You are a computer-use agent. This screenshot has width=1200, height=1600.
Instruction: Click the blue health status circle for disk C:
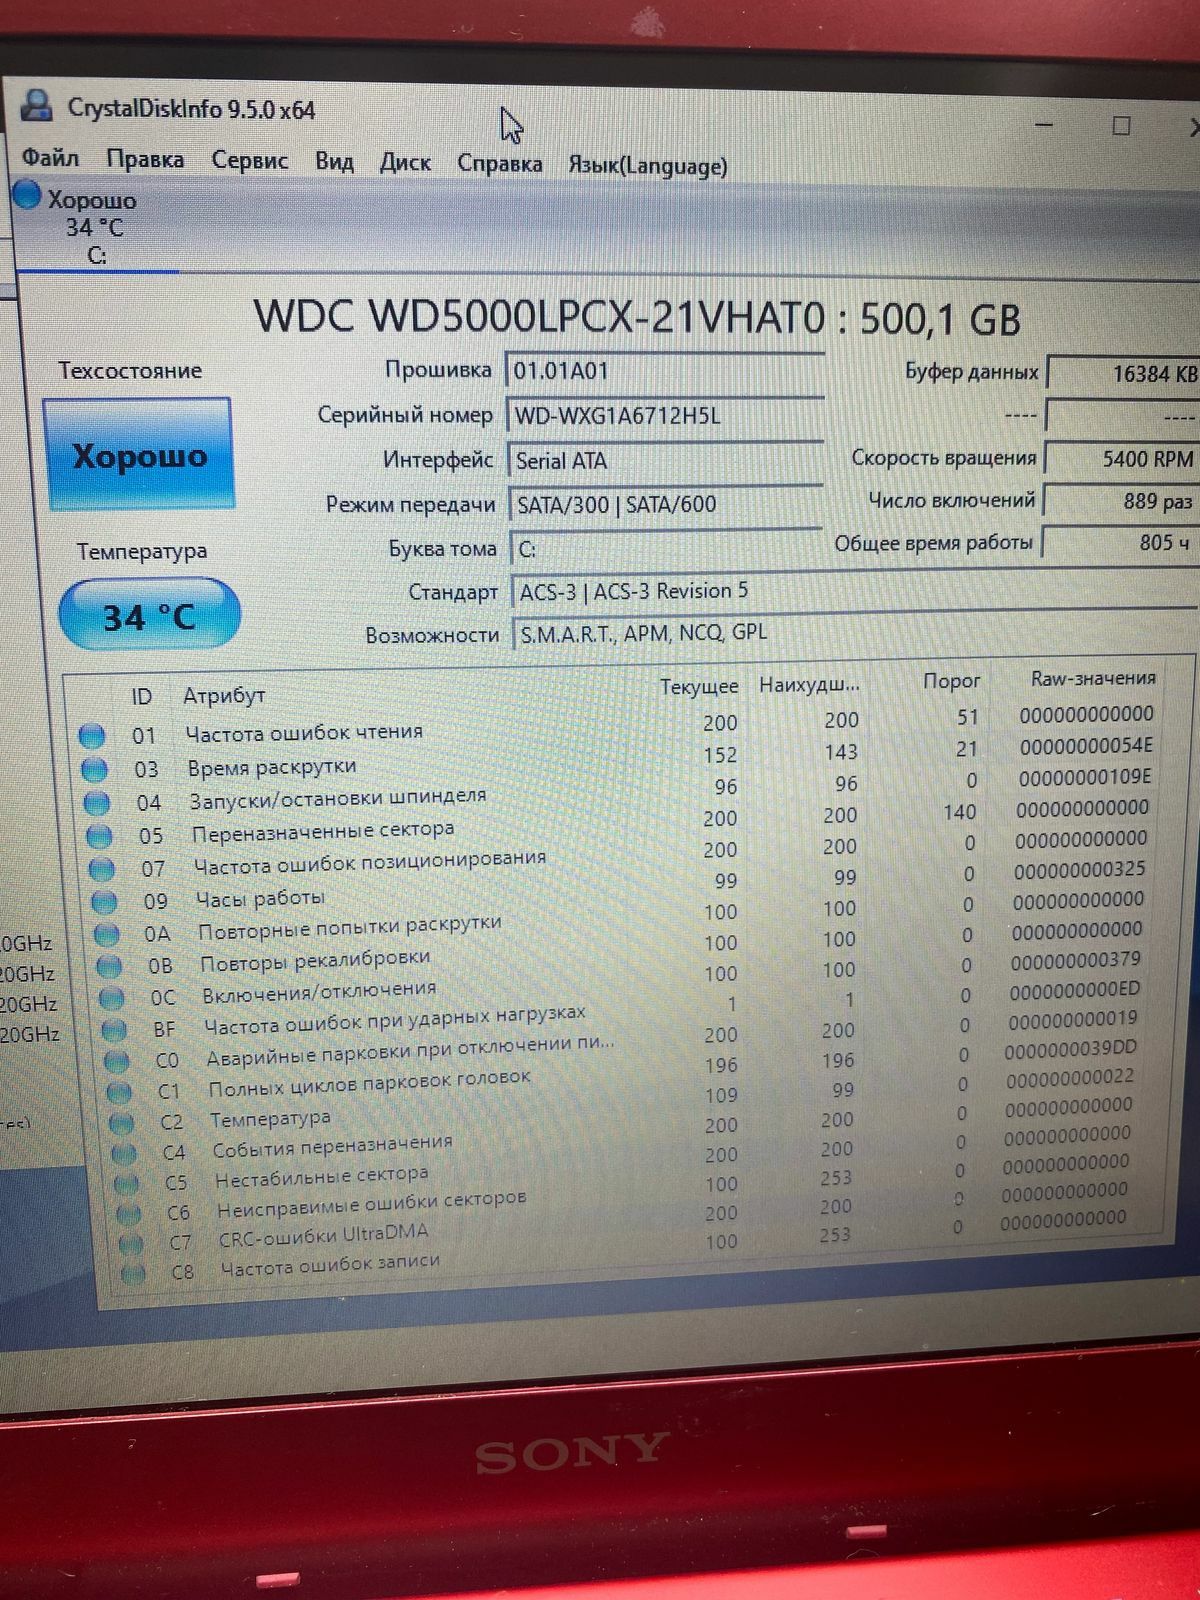tap(27, 194)
